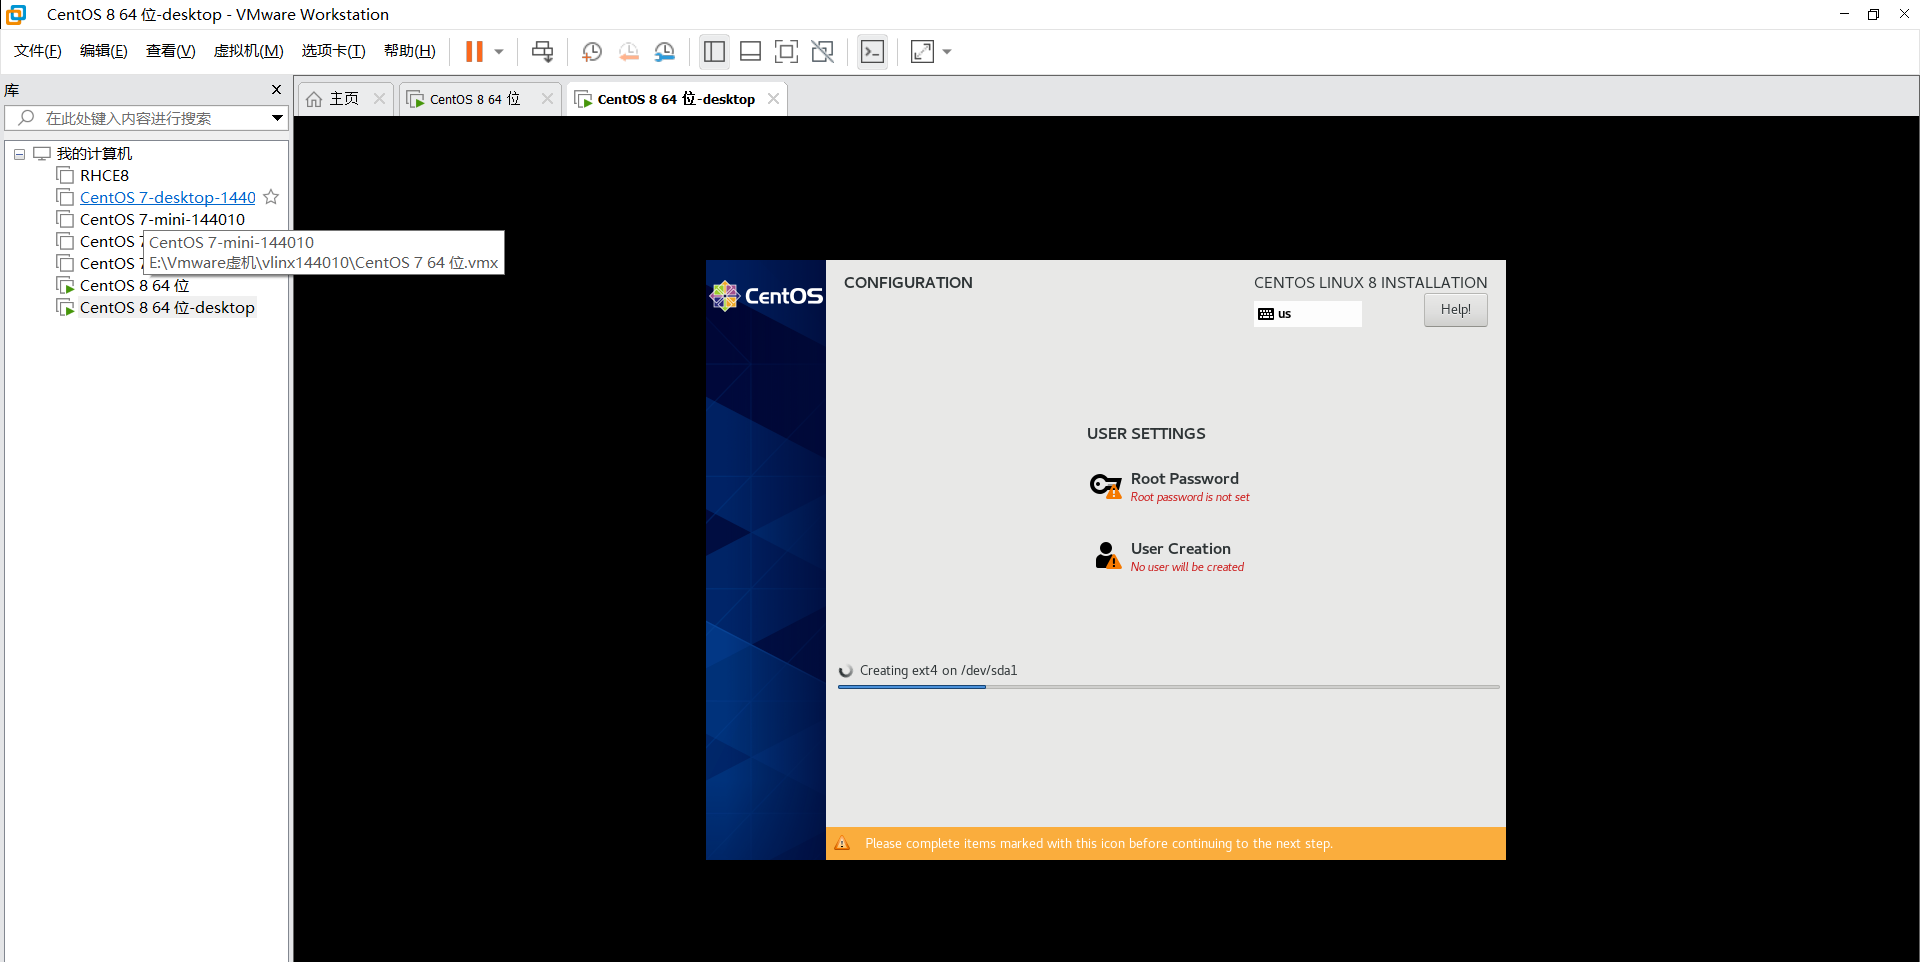The height and width of the screenshot is (962, 1920).
Task: Select 我的计算机 in the library tree
Action: pyautogui.click(x=94, y=154)
